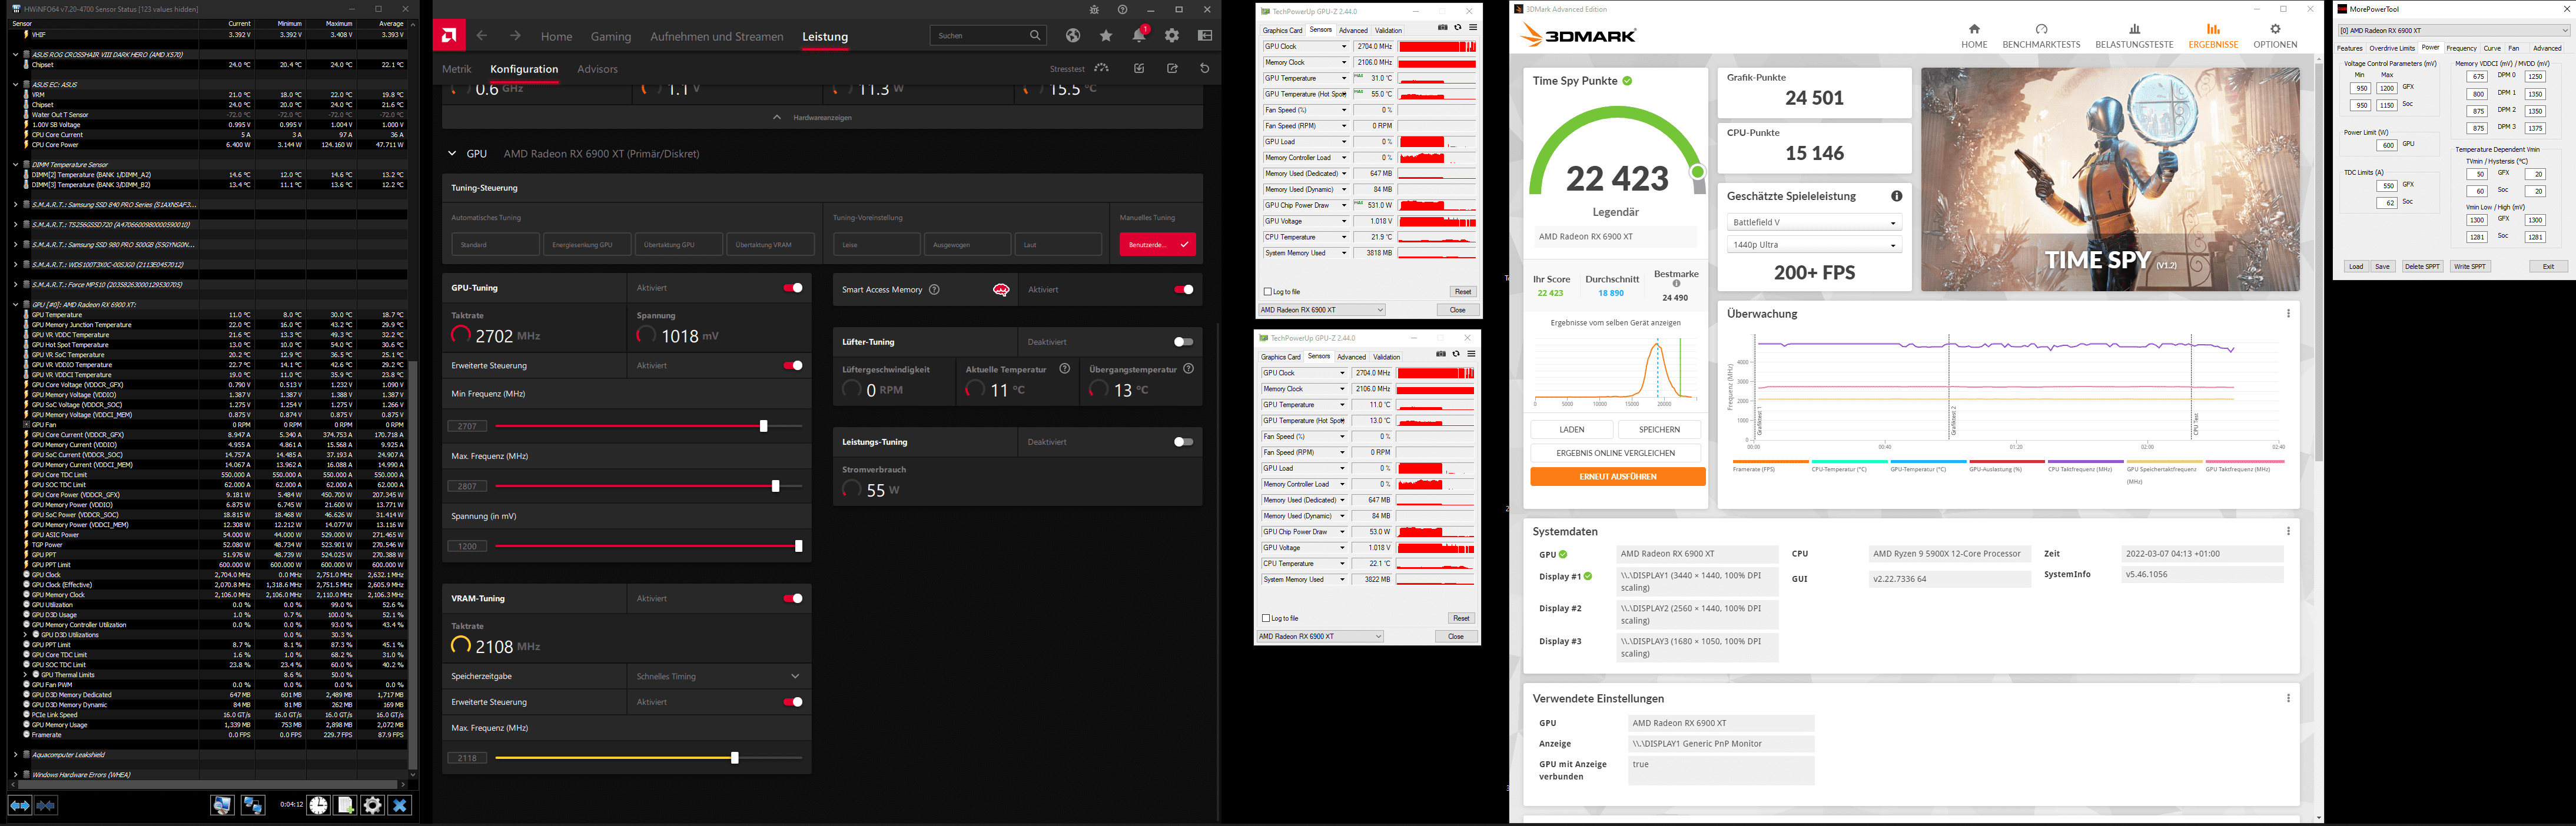Click refresh icon in top GPU-Z window
The image size is (2576, 826).
coord(1458,28)
